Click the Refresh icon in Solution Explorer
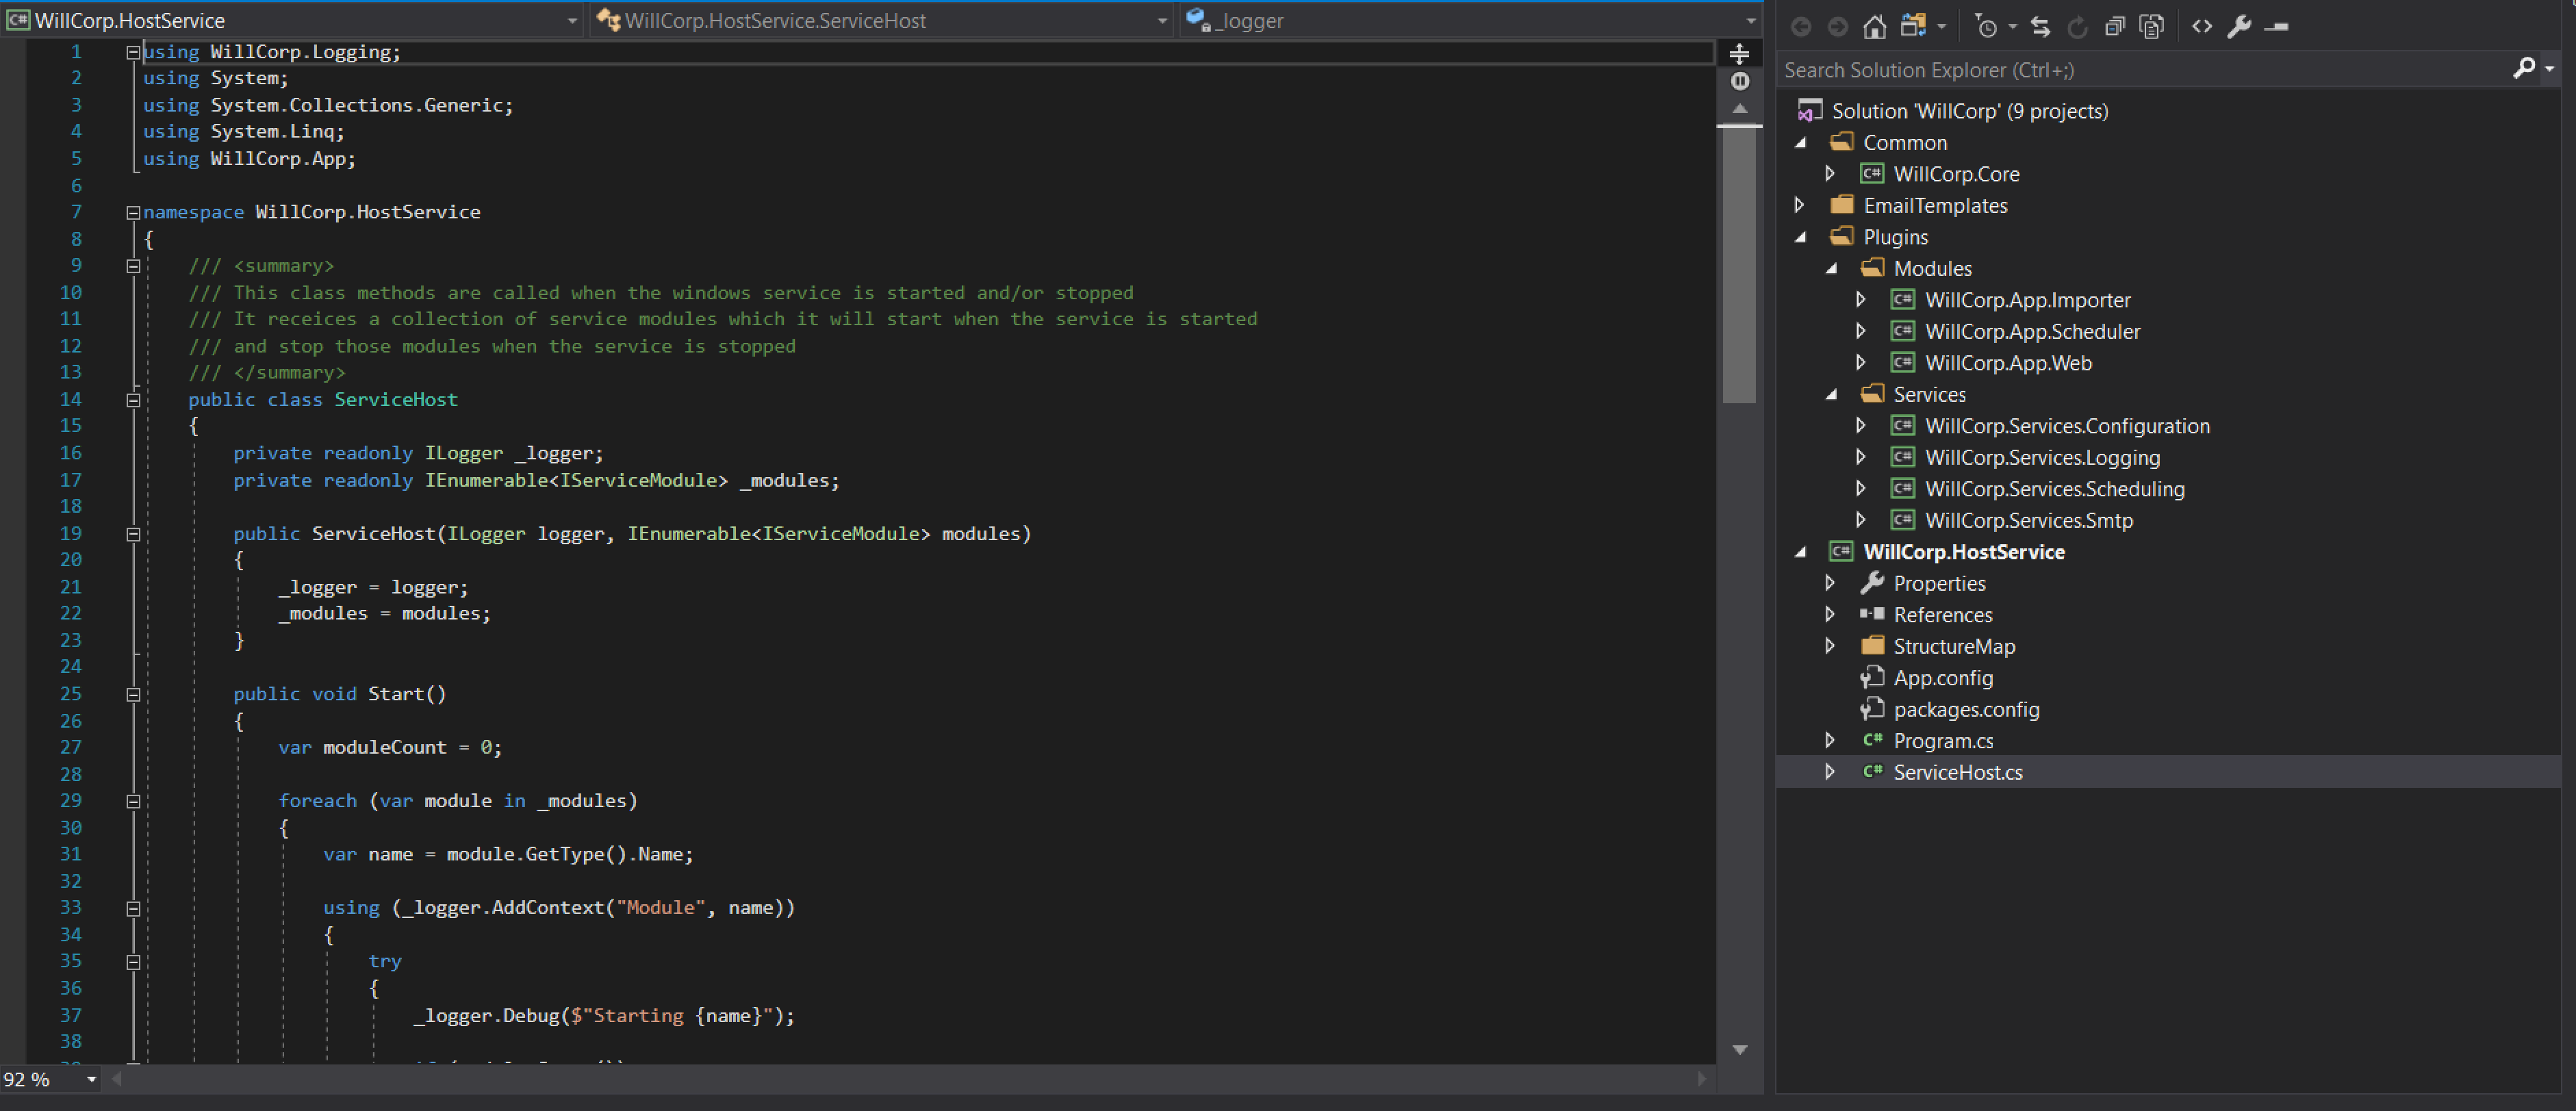Screen dimensions: 2576x1111 coord(2078,26)
